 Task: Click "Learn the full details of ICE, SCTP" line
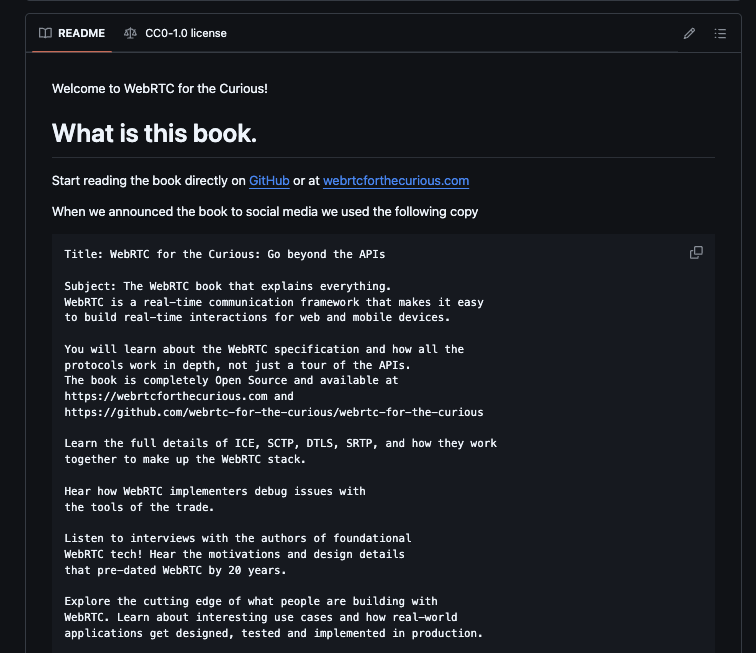[x=281, y=443]
